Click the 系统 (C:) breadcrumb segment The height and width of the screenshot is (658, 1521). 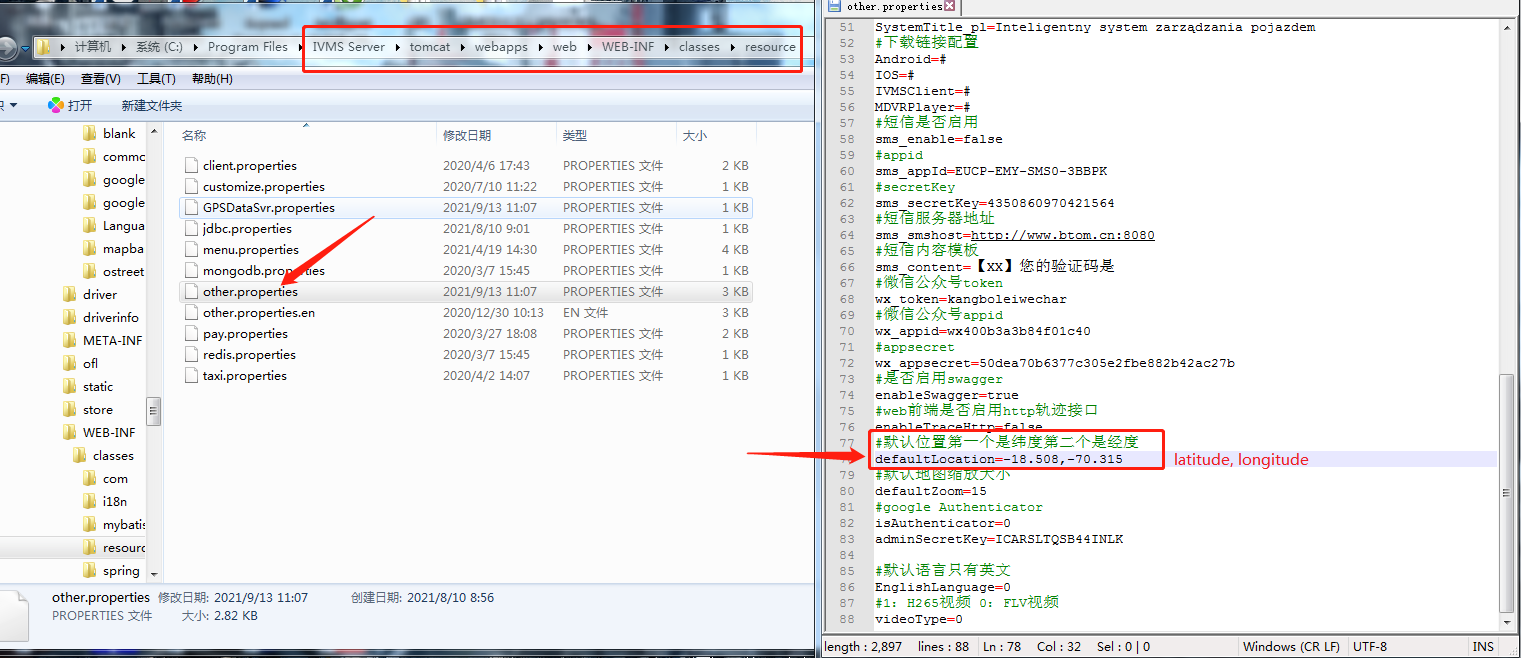[161, 47]
